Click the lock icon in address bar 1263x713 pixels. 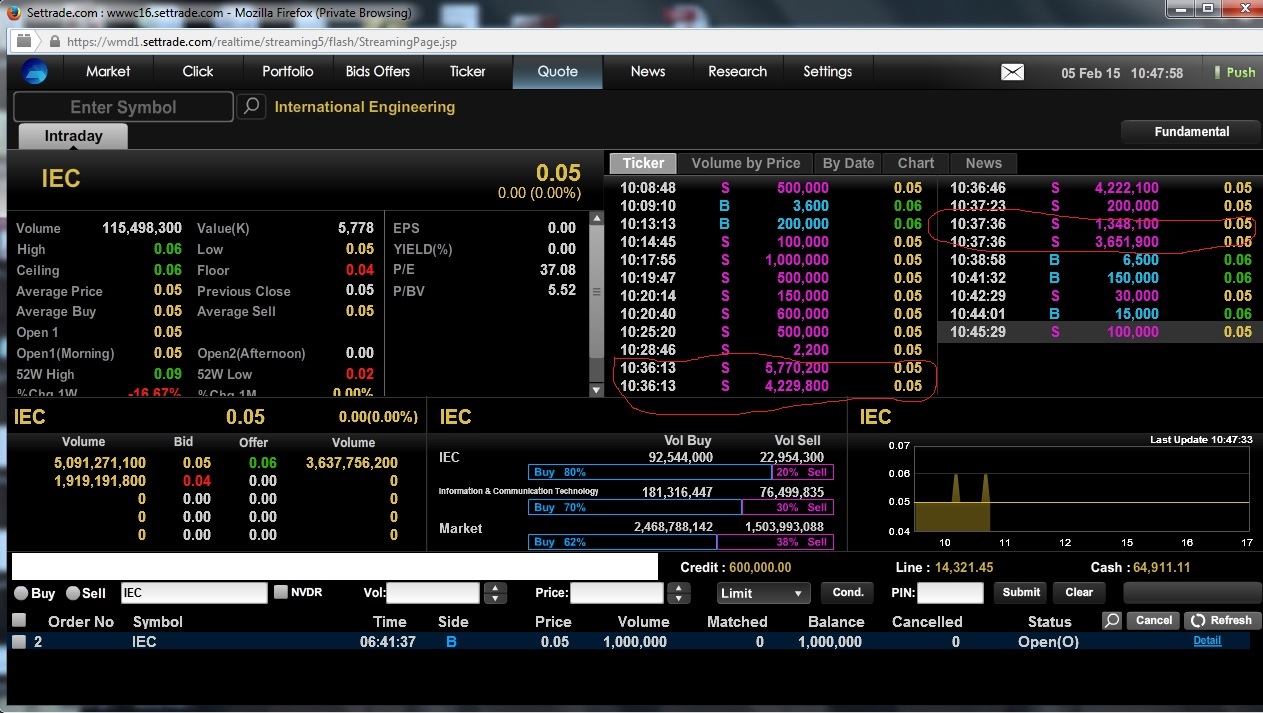coord(53,42)
